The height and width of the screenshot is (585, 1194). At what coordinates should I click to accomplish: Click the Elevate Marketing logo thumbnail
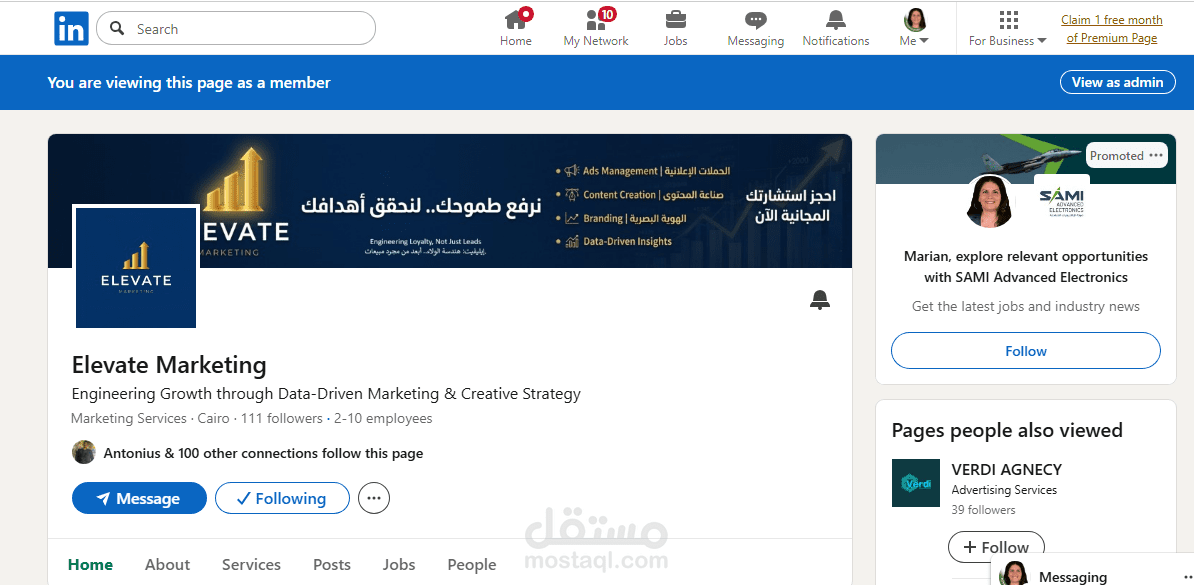(136, 267)
